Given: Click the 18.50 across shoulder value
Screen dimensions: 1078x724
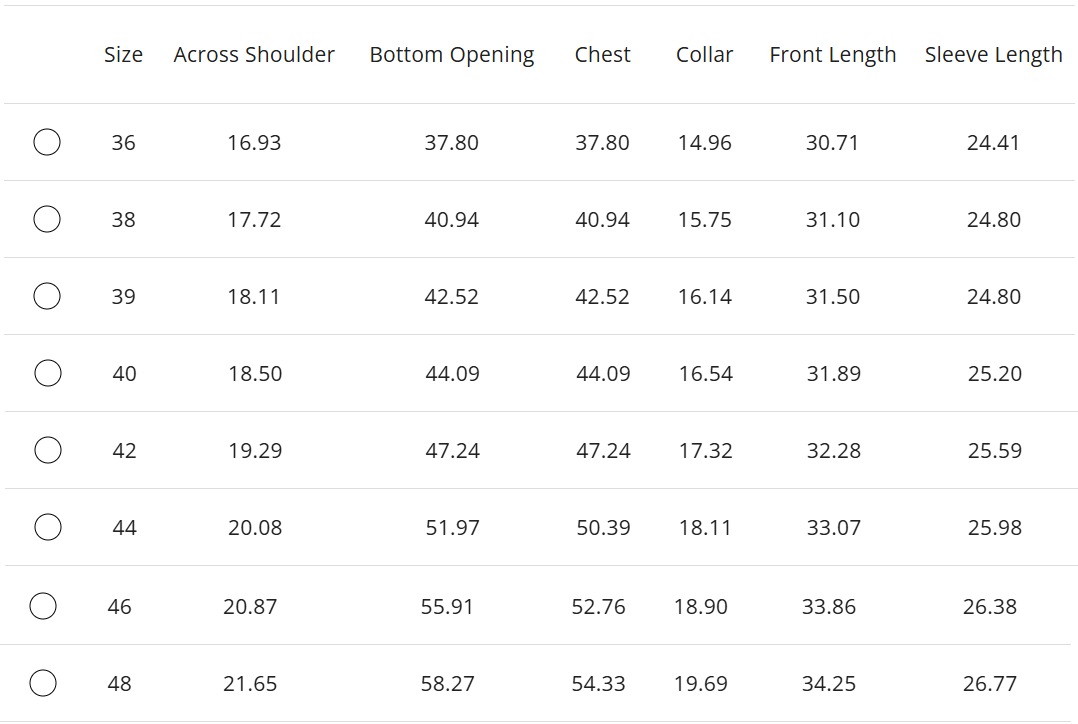Looking at the screenshot, I should click(255, 374).
